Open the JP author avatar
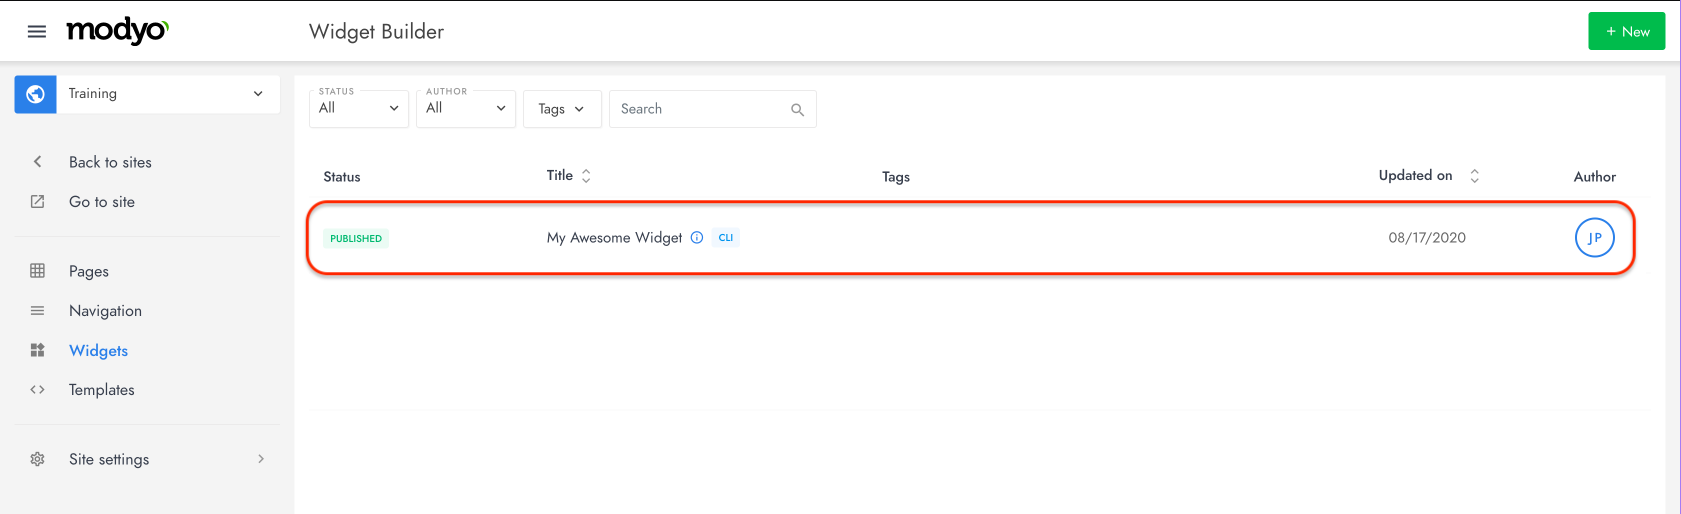 (x=1594, y=238)
